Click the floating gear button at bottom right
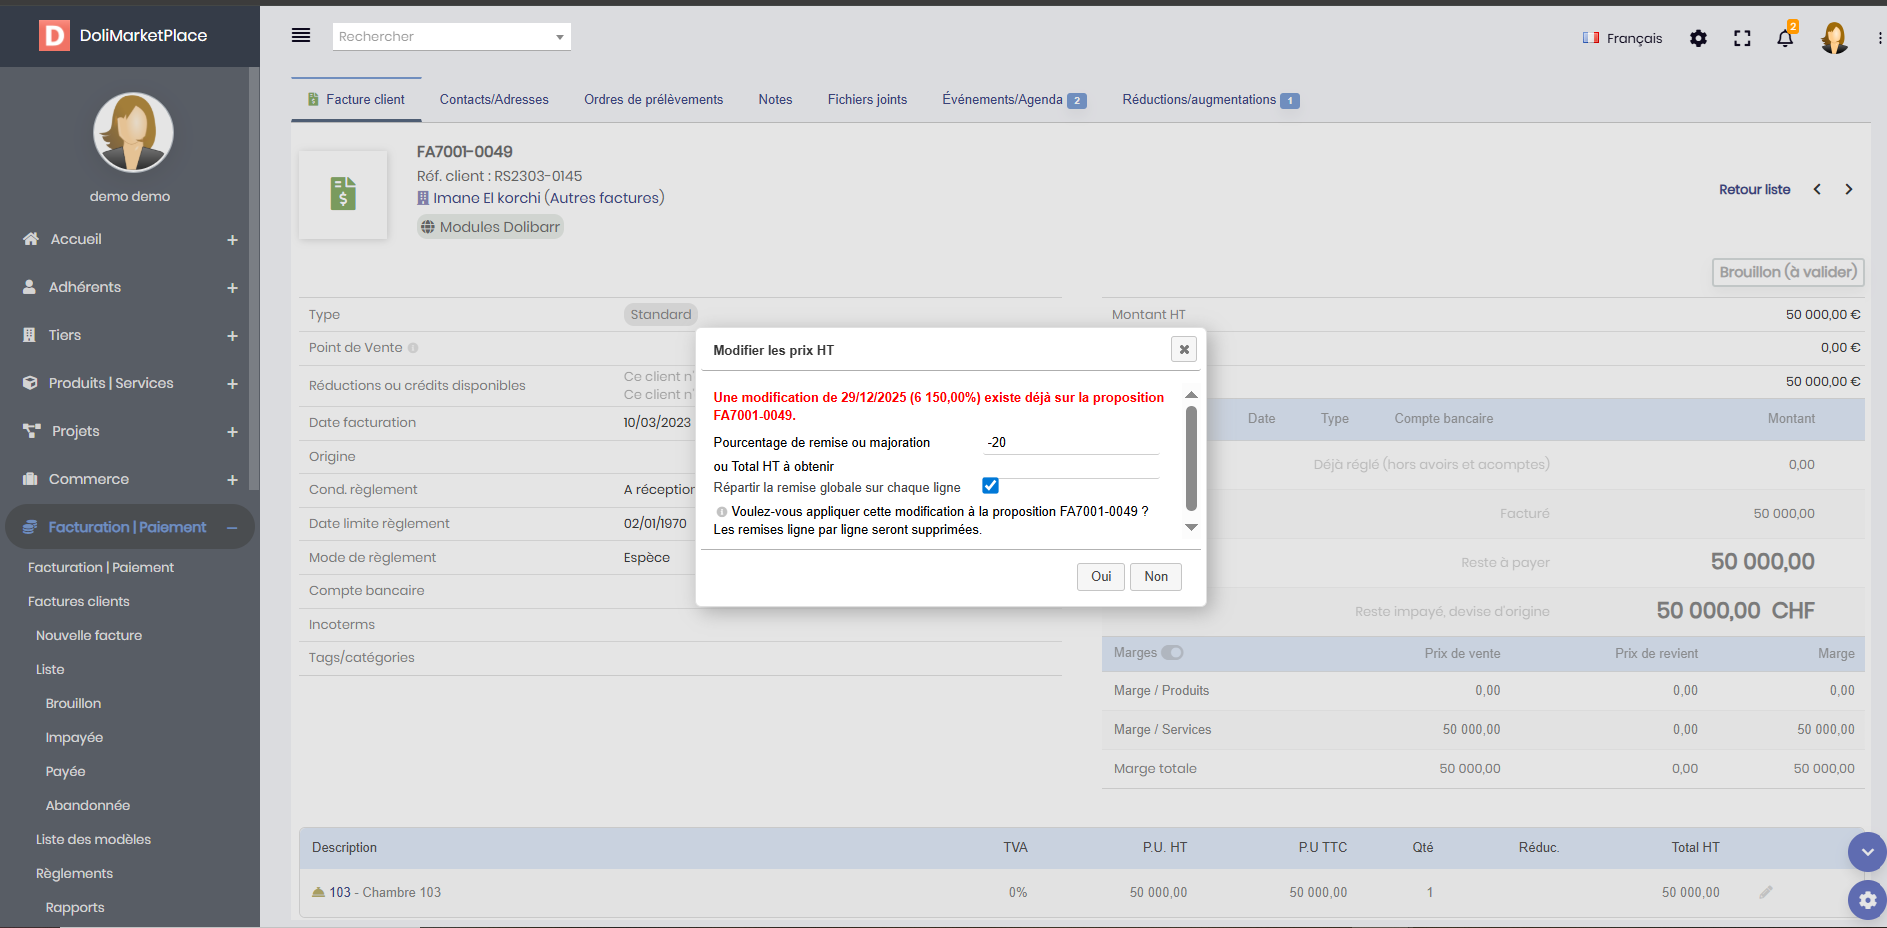This screenshot has width=1887, height=928. point(1866,899)
